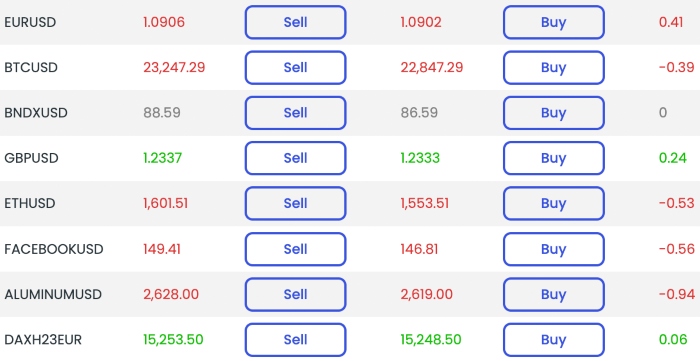This screenshot has width=700, height=361.
Task: Click Sell for ETHUSD
Action: click(x=296, y=203)
